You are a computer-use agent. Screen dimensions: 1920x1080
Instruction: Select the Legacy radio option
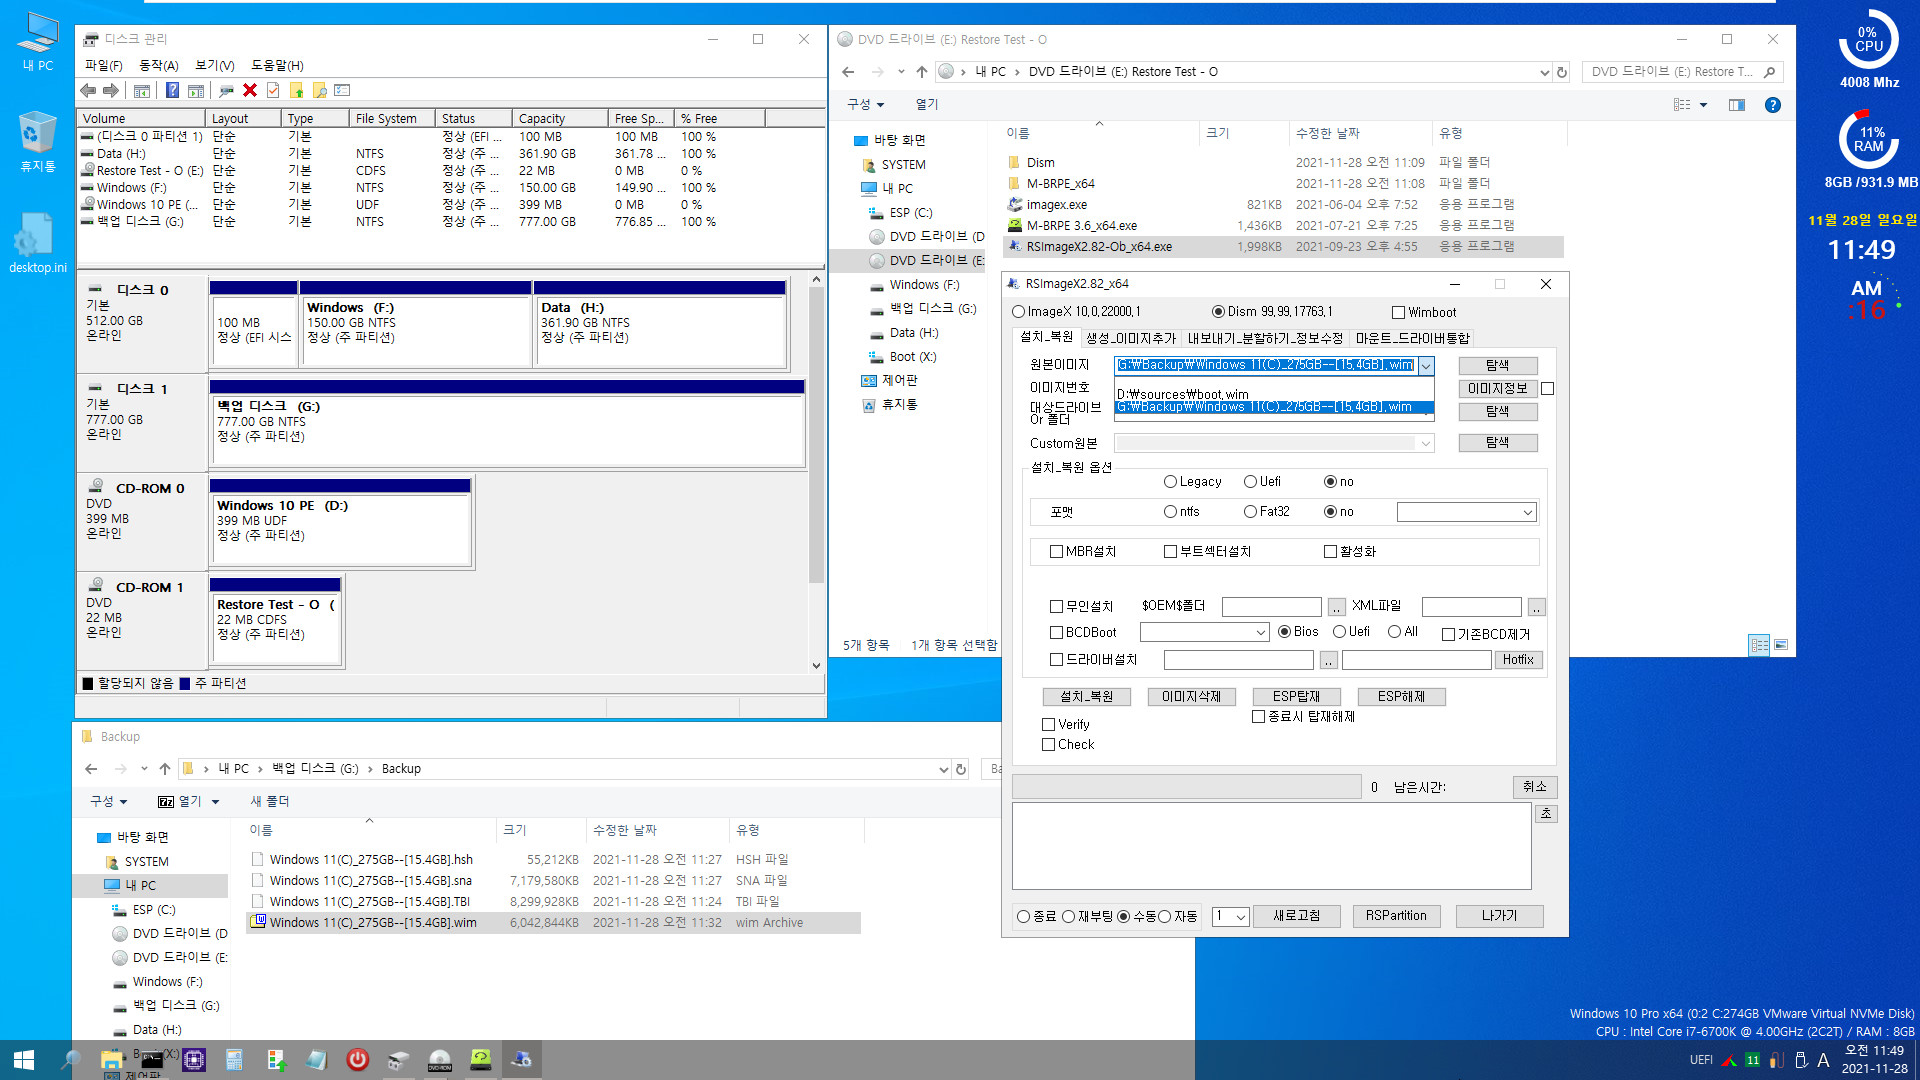tap(1170, 482)
